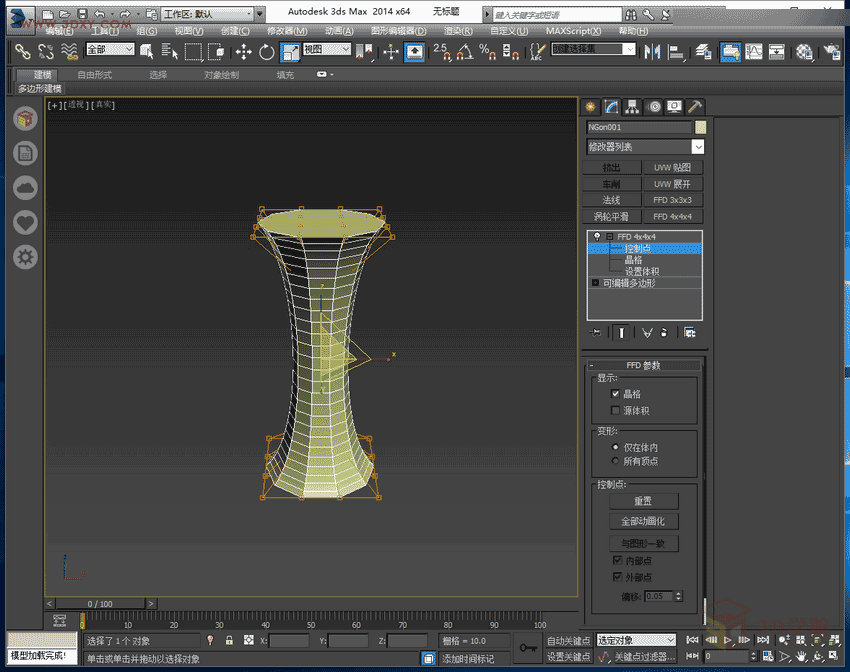
Task: Open the Hierarchy panel tab
Action: pos(633,107)
